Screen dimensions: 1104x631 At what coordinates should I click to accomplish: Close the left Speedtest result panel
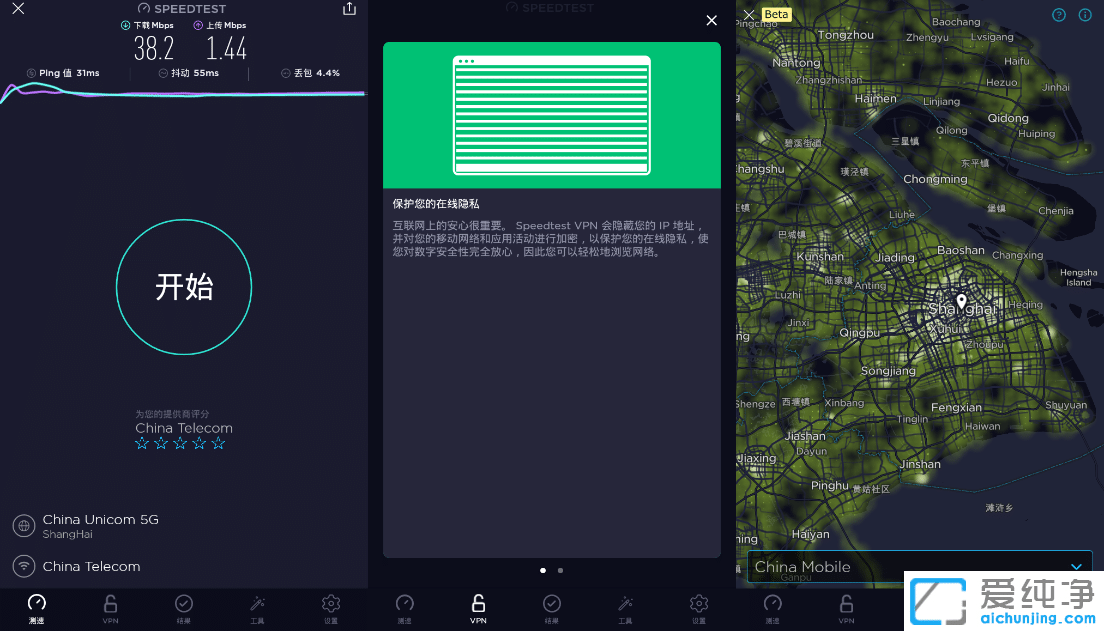[x=18, y=8]
